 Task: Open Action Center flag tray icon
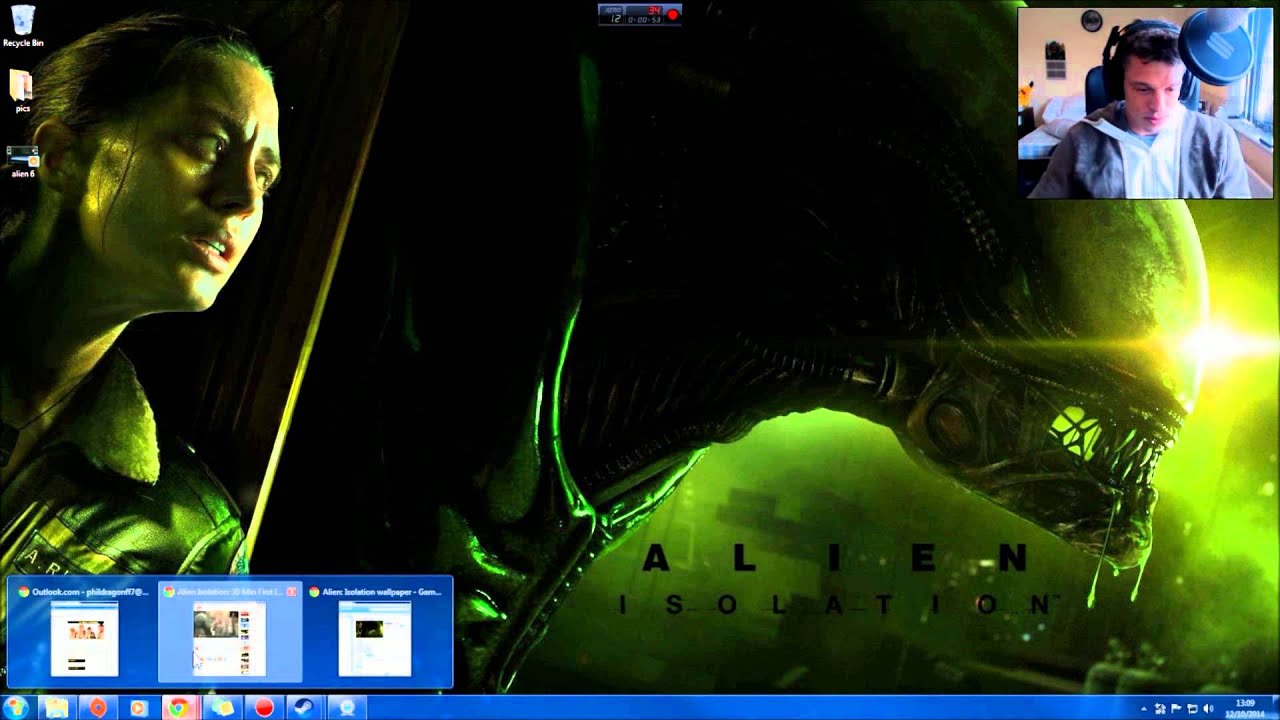(1177, 709)
